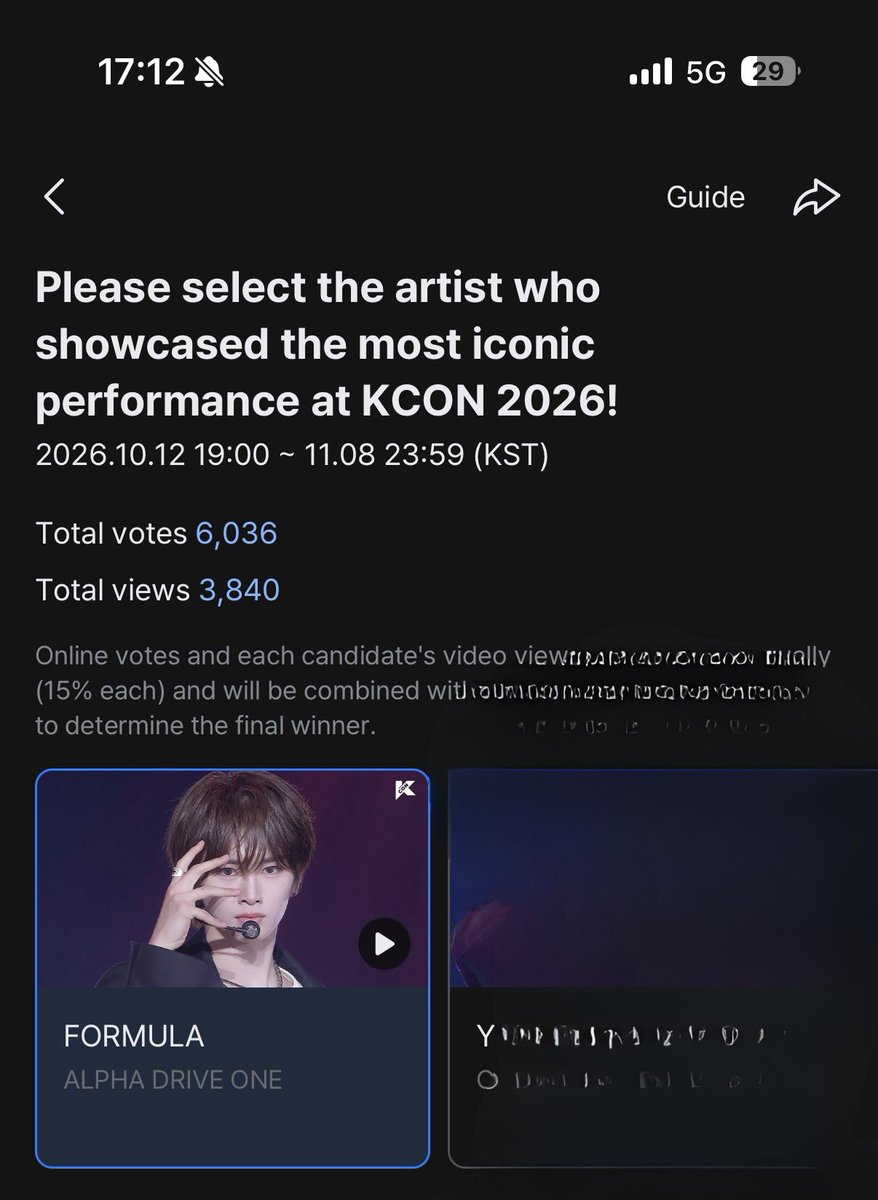
Task: Select the FORMULA candidate card
Action: [233, 968]
